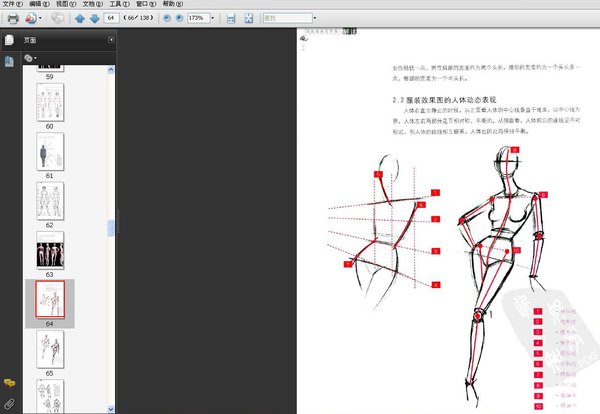The image size is (600, 414).
Task: Click the colorful collaborate icon in toolbar
Action: coord(31,18)
